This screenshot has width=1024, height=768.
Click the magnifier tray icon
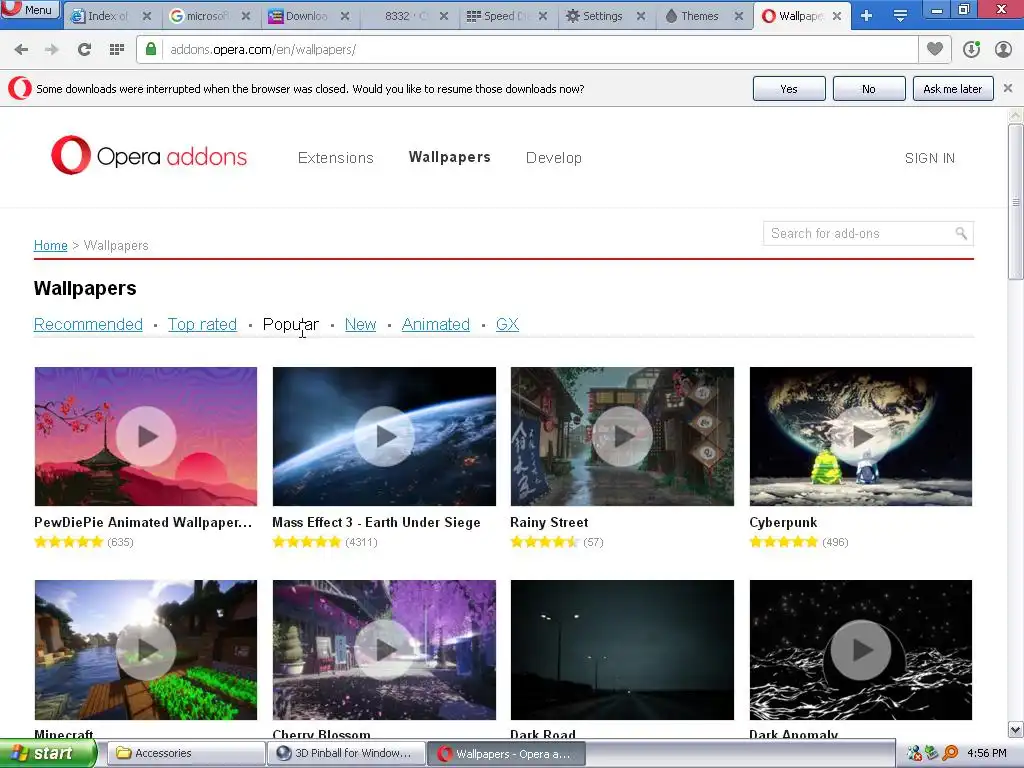click(x=950, y=754)
